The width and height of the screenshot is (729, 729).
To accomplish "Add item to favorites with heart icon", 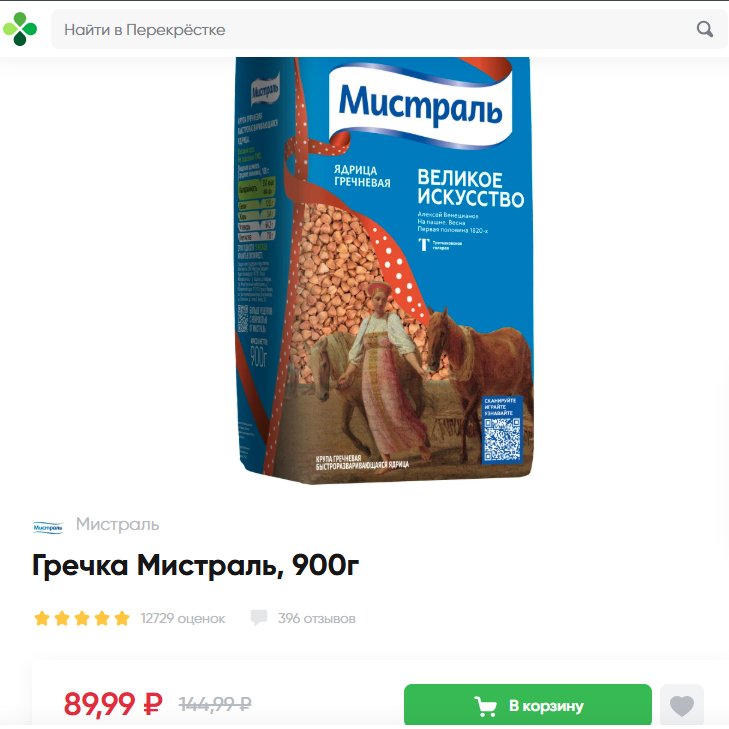I will tap(682, 706).
